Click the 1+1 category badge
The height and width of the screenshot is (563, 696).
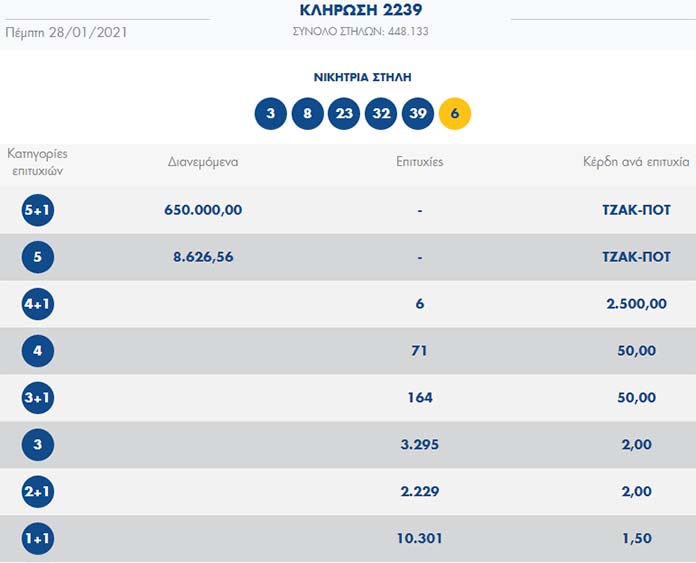click(38, 539)
